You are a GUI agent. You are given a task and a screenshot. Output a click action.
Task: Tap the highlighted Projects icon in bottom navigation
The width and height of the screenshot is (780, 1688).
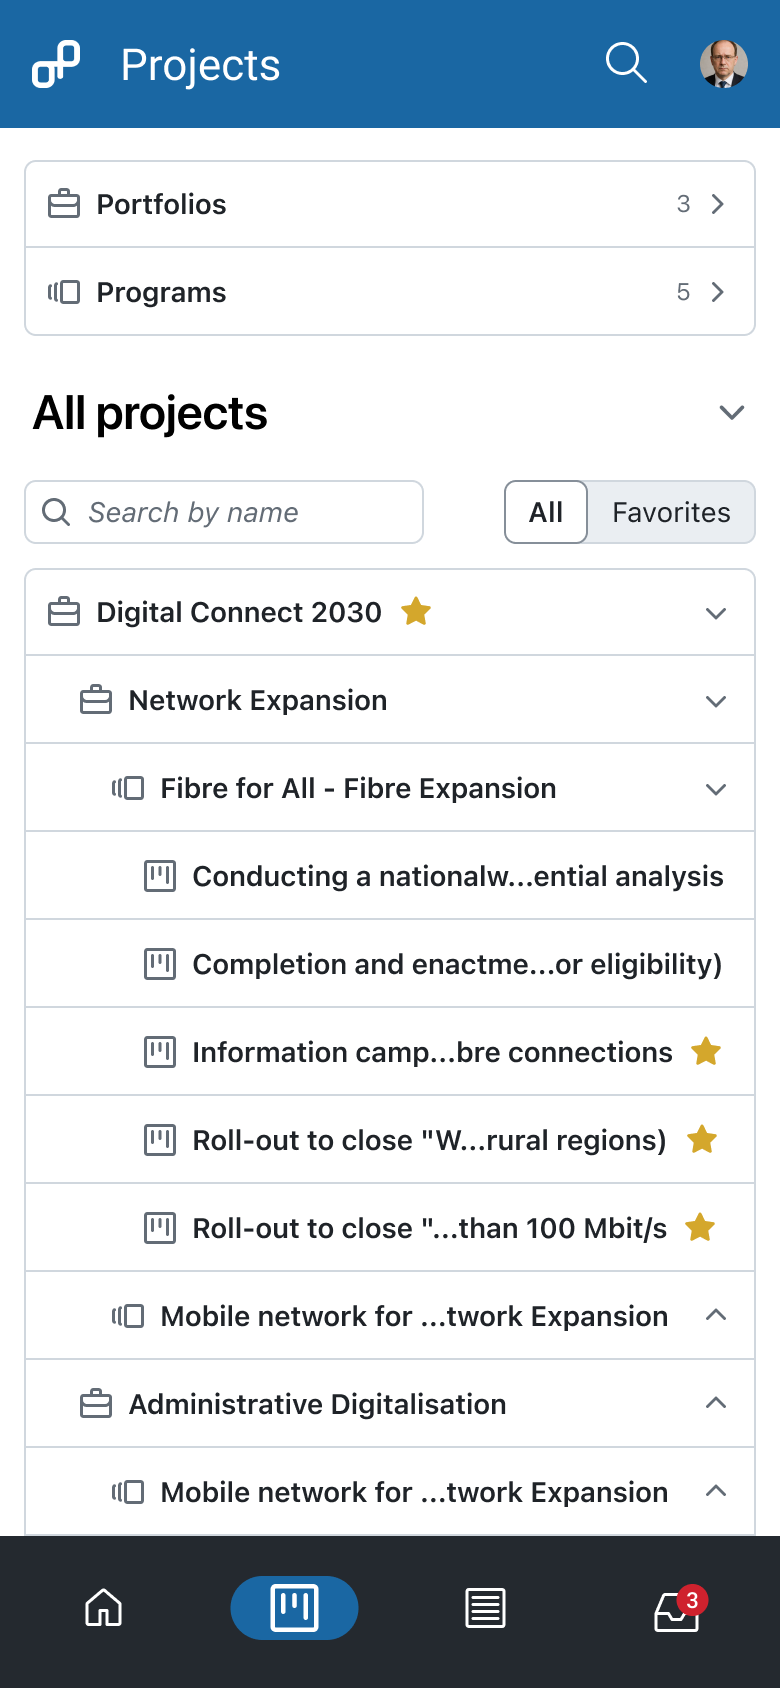coord(294,1608)
